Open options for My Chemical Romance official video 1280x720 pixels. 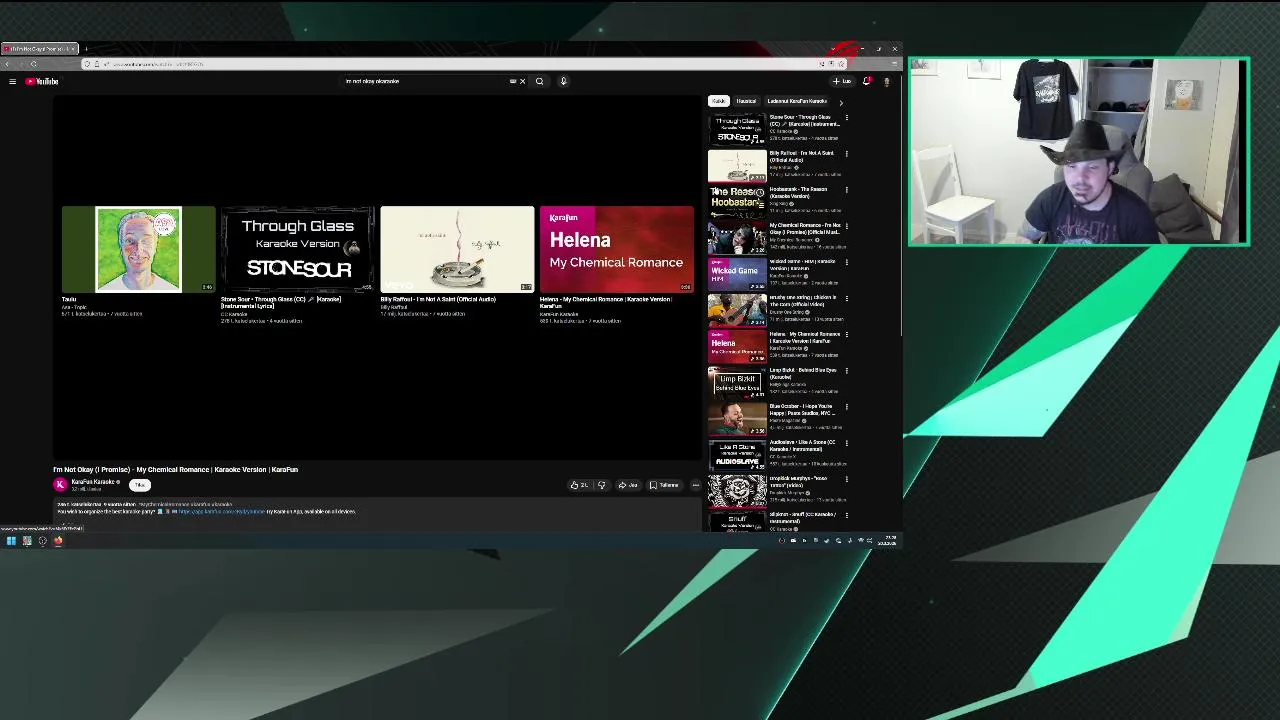point(846,226)
